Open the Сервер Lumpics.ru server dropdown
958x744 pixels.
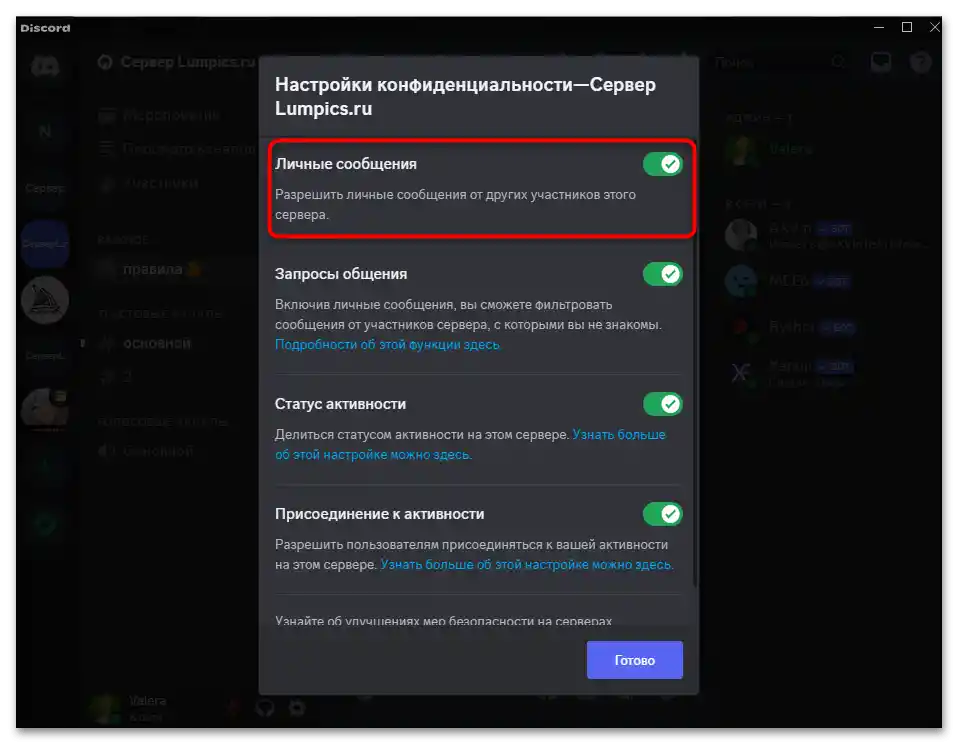pos(170,61)
